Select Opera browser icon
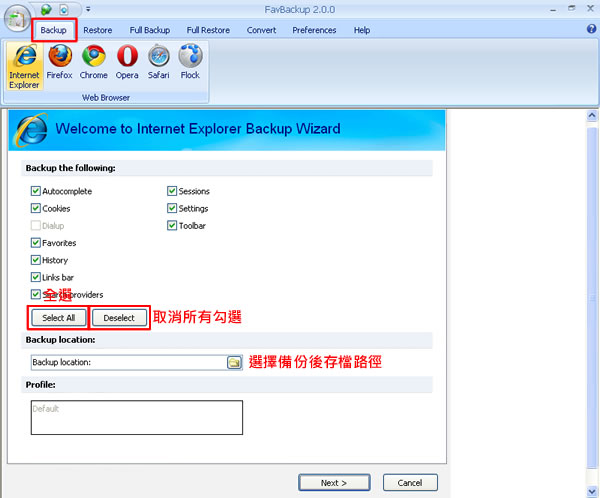600x498 pixels. coord(127,62)
